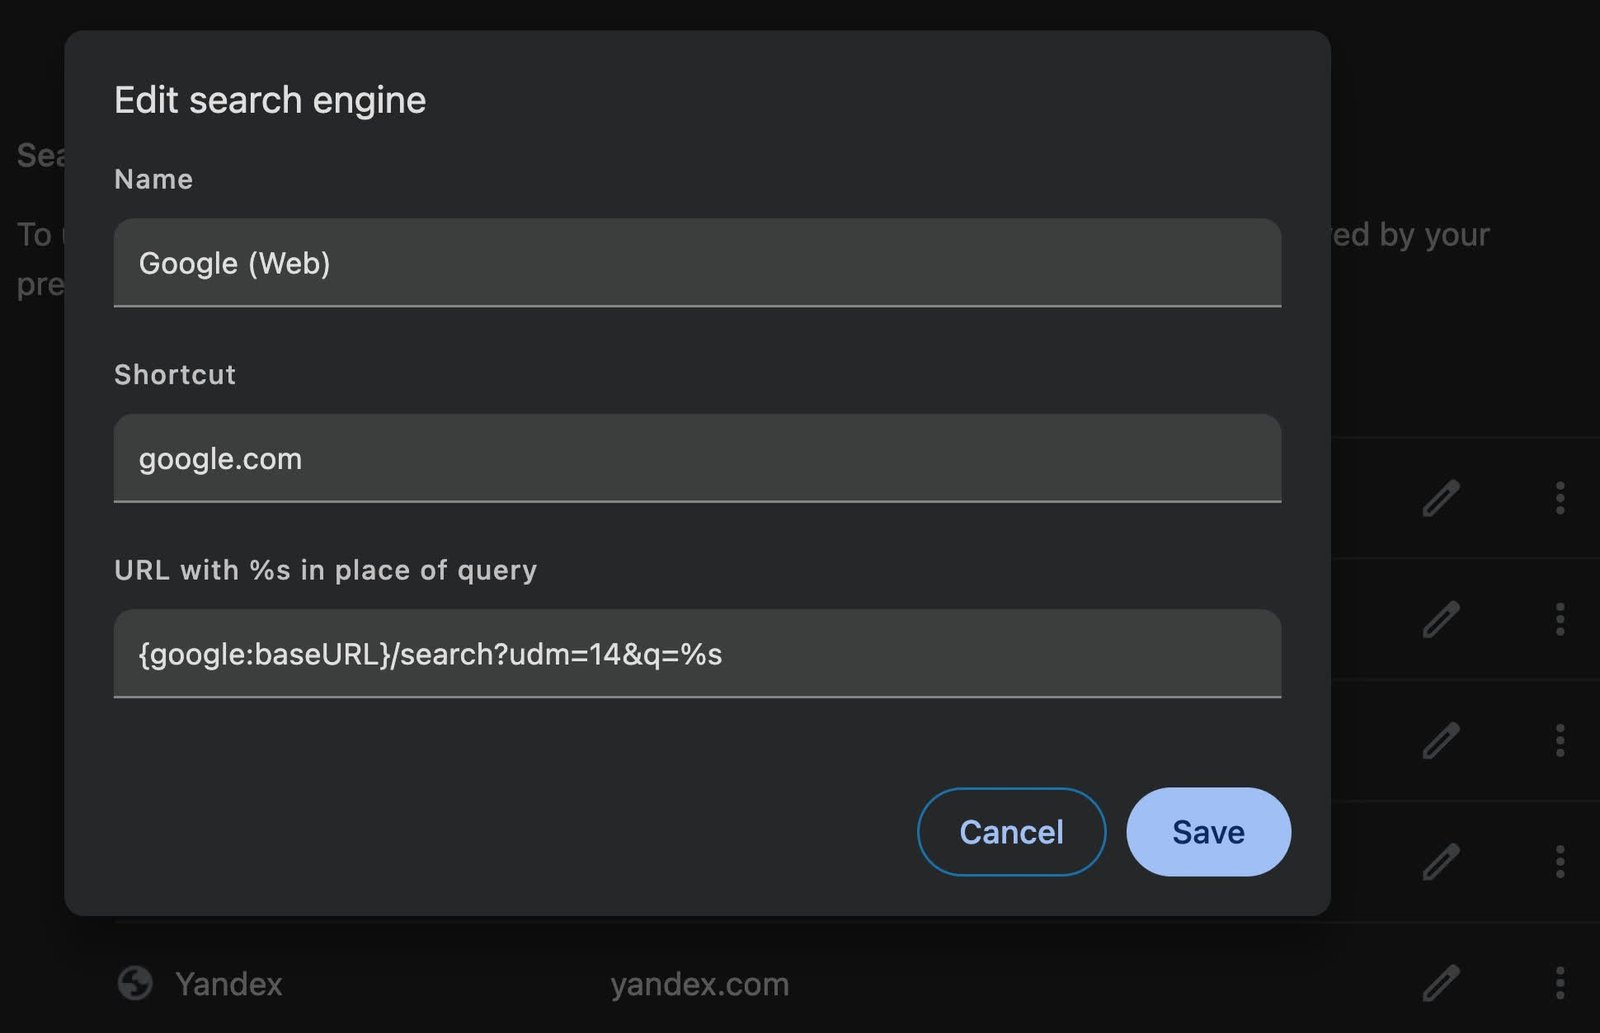Open the topmost three-dot actions menu
Viewport: 1600px width, 1033px height.
(x=1560, y=498)
